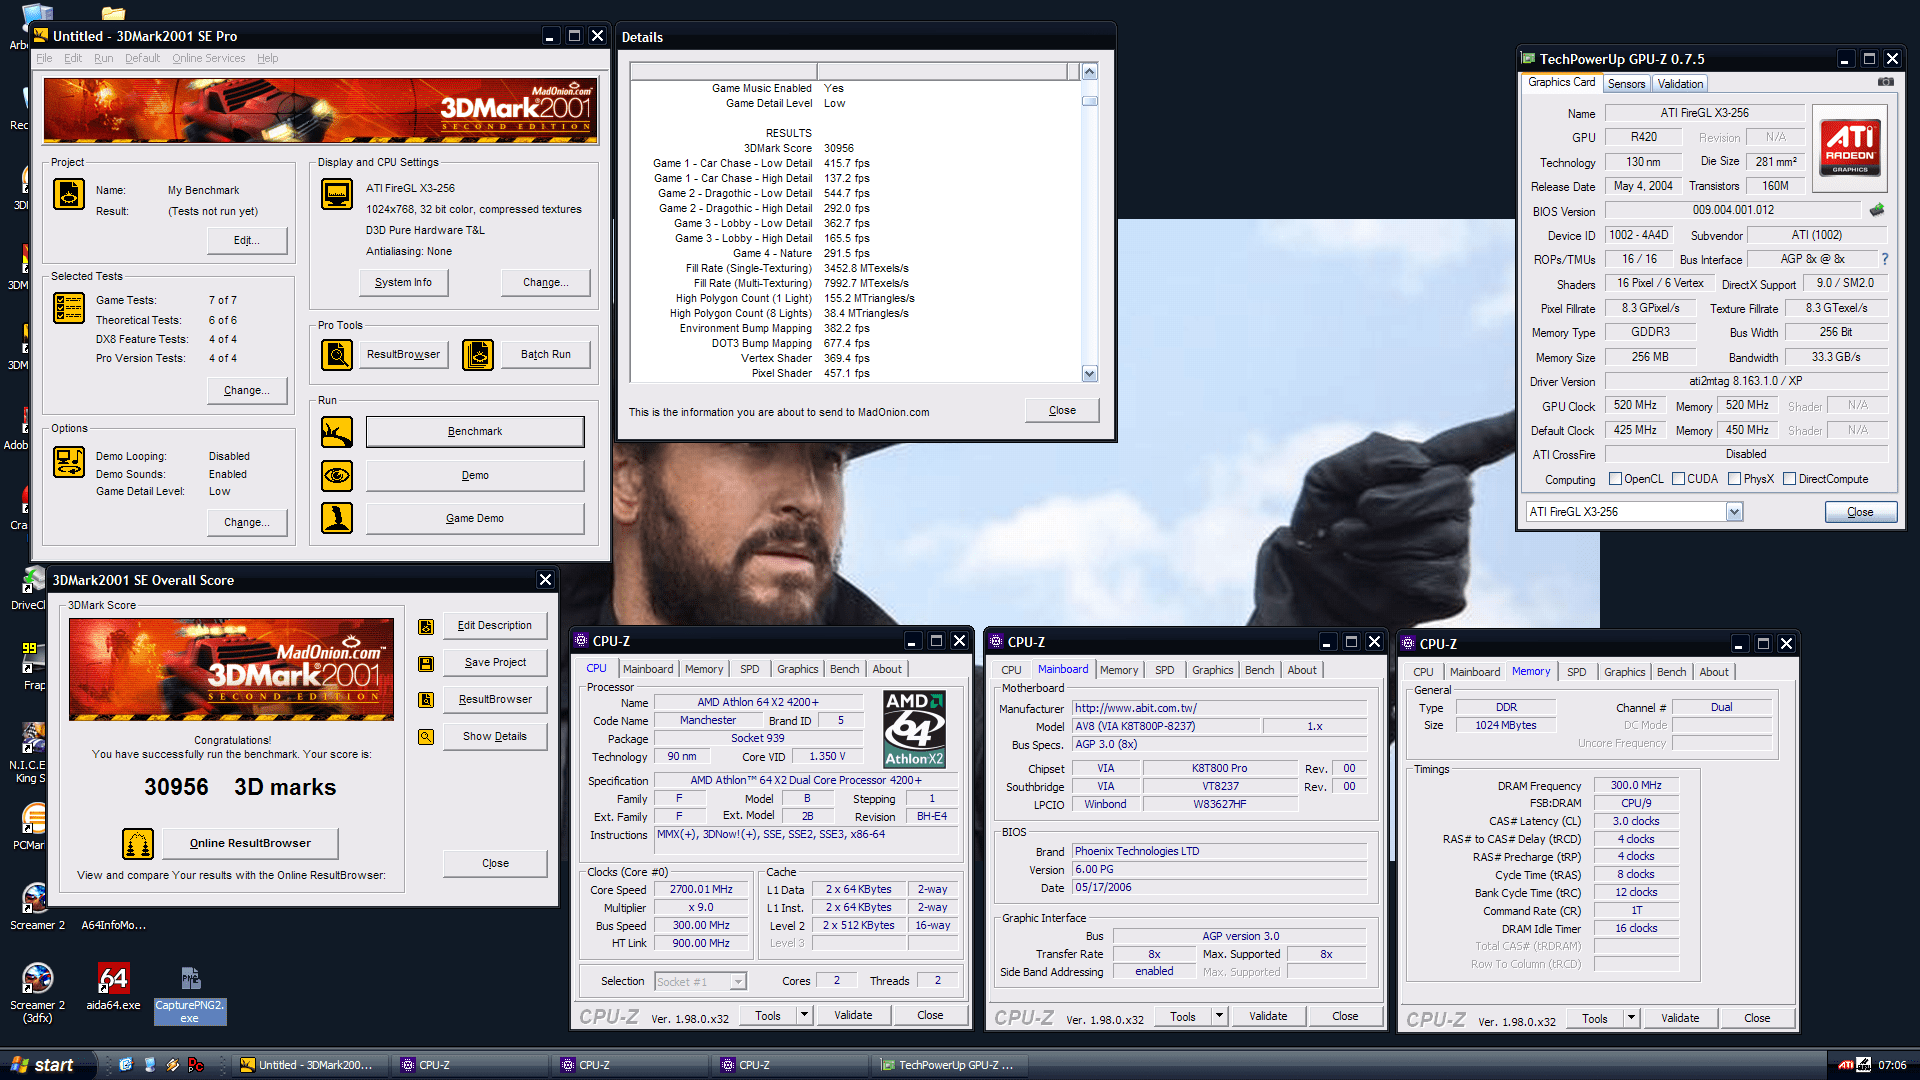The image size is (1920, 1080).
Task: Click the ATI tray icon in system tray
Action: point(1846,1065)
